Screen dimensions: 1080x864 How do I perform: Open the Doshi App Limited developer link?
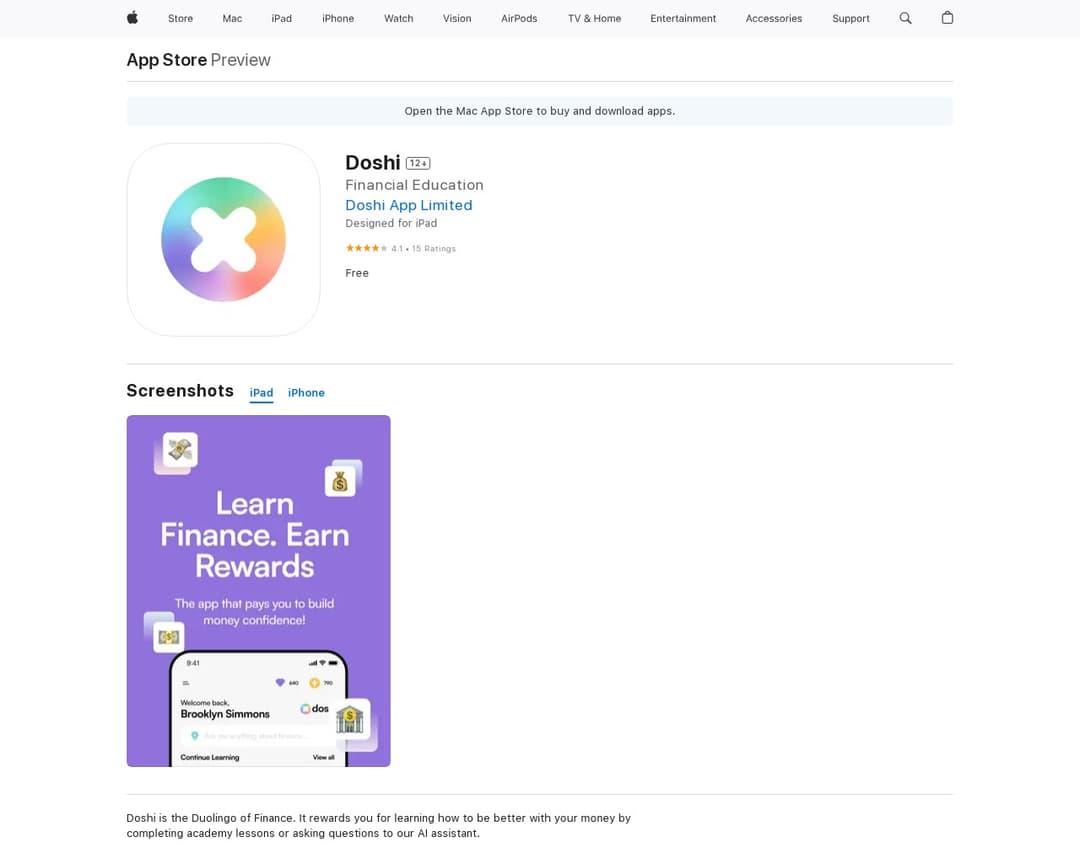pos(408,205)
